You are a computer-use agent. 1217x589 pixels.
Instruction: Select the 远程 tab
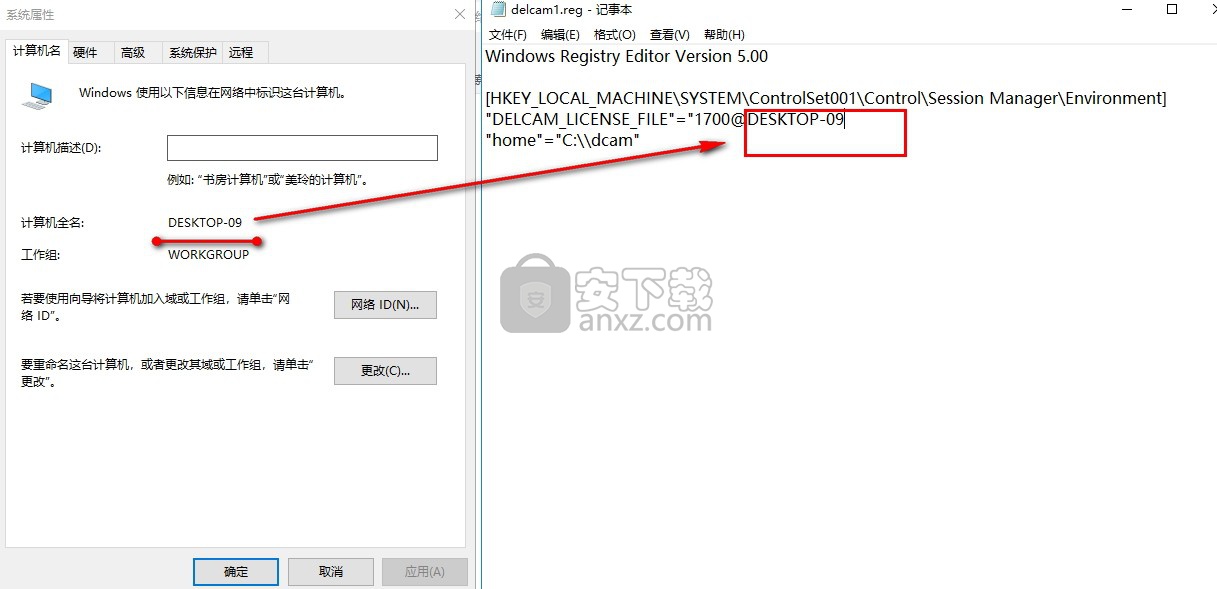click(x=241, y=52)
